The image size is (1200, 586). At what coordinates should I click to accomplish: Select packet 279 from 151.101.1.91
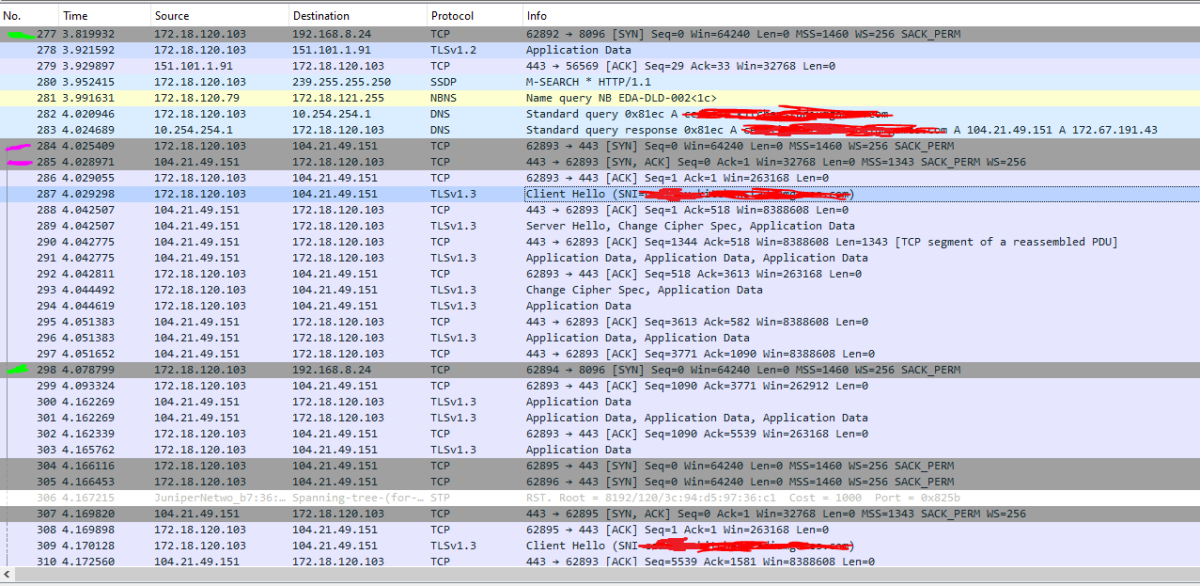tap(600, 66)
